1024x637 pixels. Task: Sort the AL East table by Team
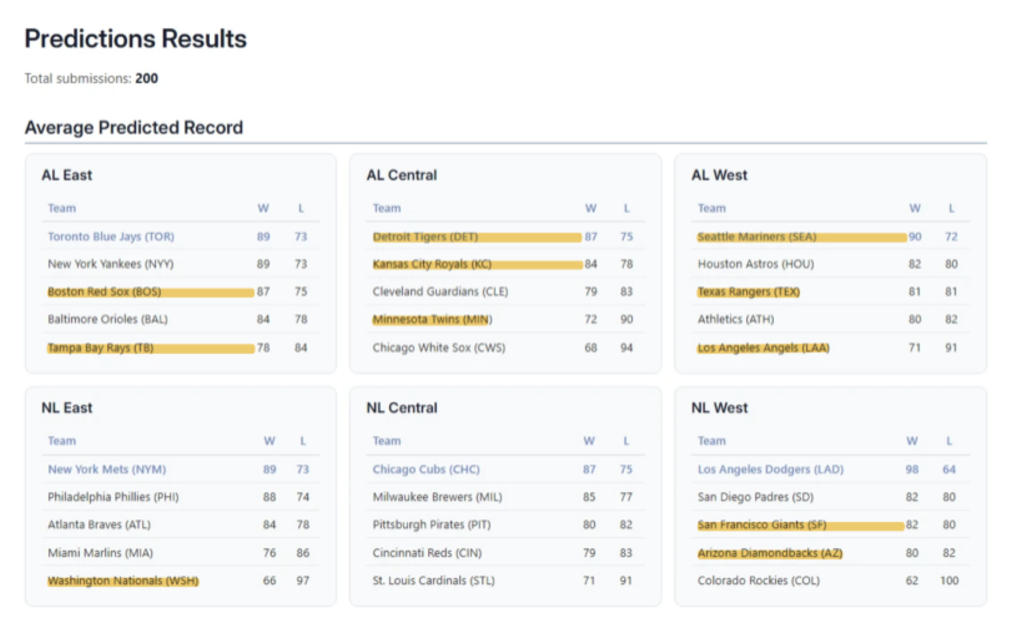coord(62,208)
